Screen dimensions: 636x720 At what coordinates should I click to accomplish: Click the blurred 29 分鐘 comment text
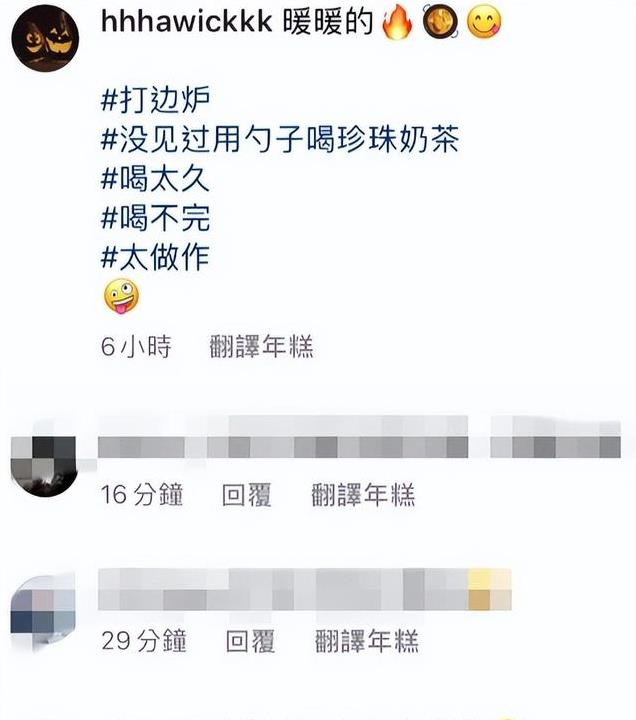(305, 590)
